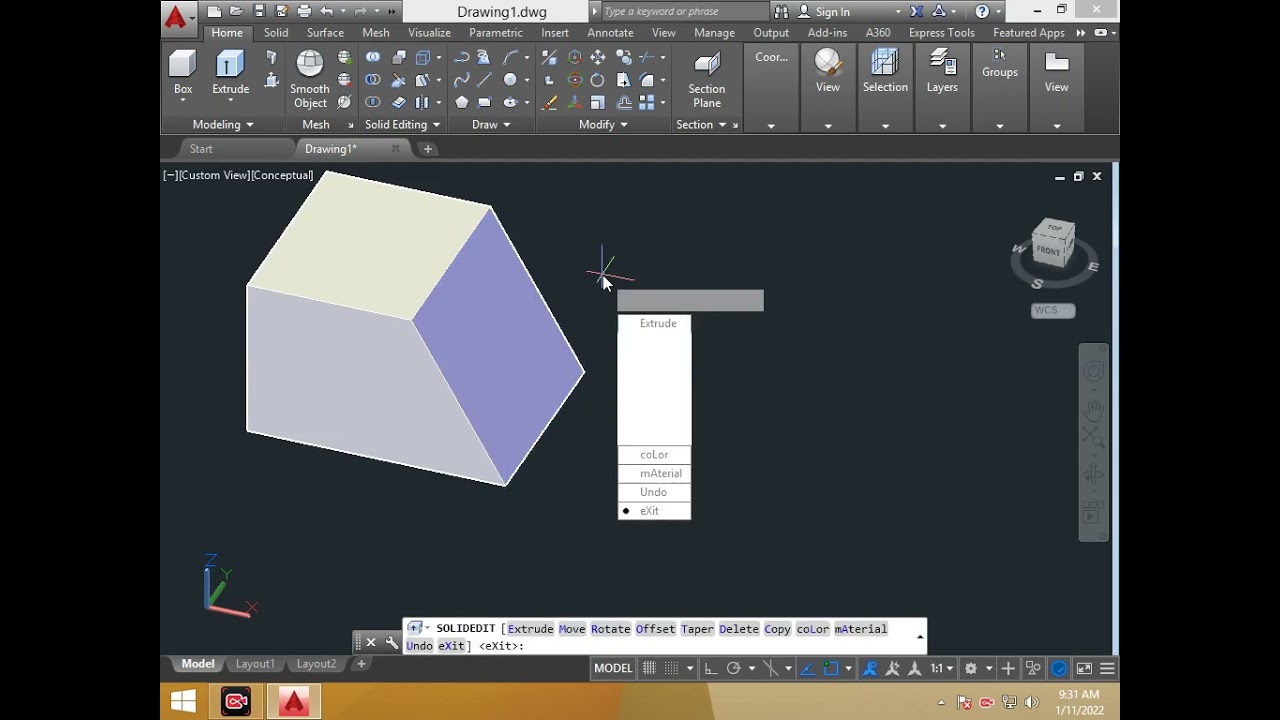Toggle polar tracking in status bar

(x=733, y=668)
